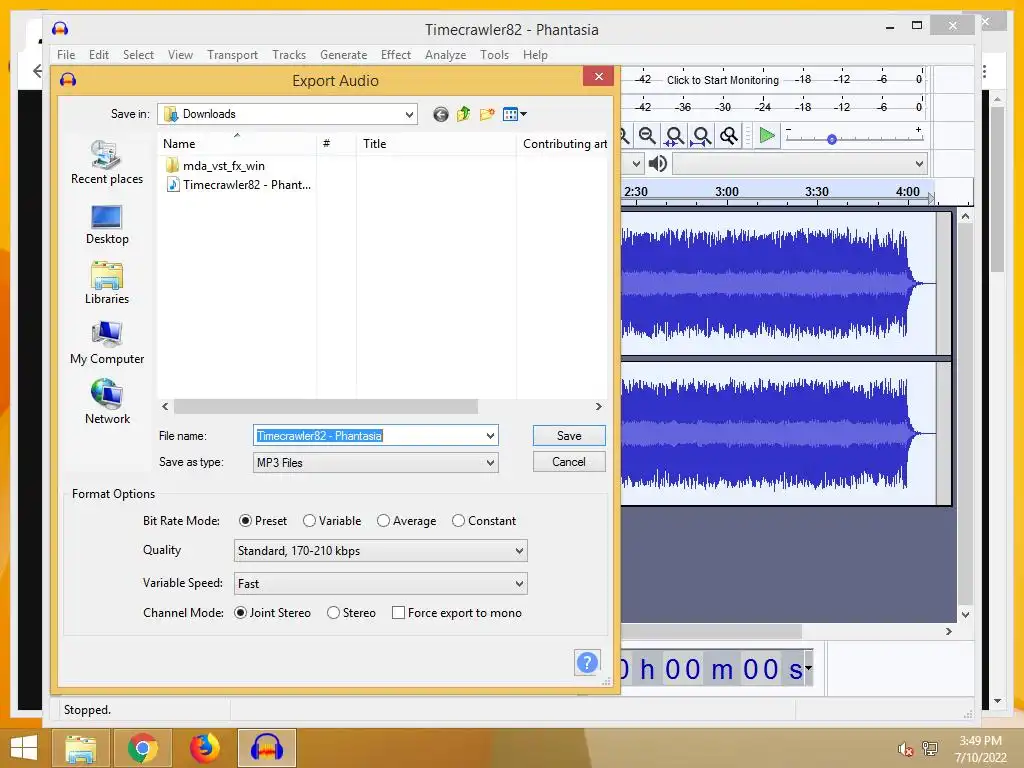Open Recent places in the sidebar
This screenshot has width=1024, height=768.
click(106, 162)
